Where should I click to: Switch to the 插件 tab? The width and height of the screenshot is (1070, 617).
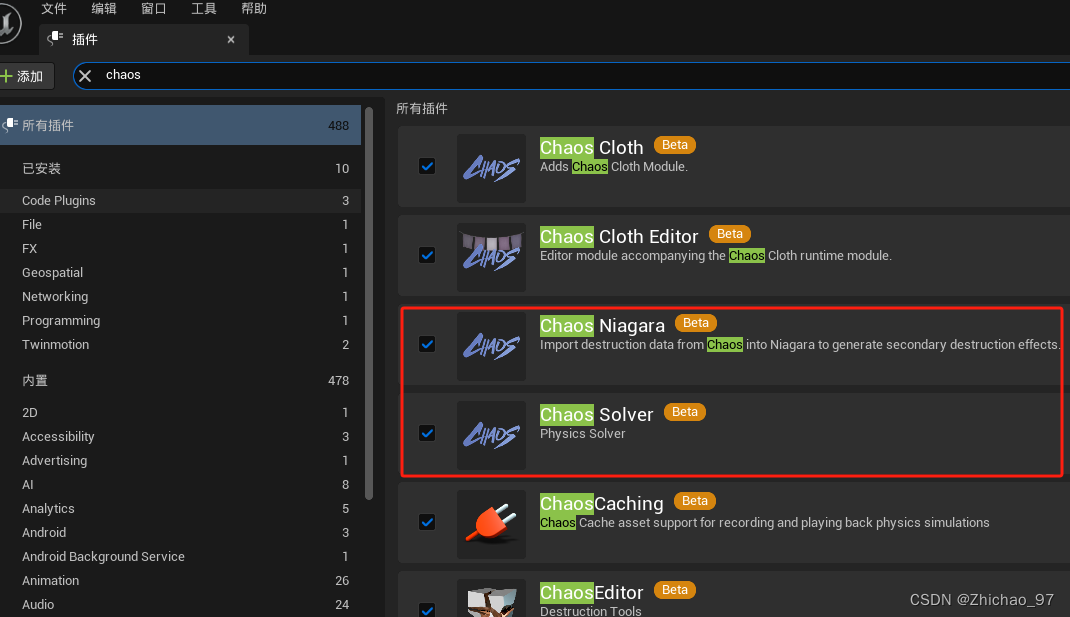pyautogui.click(x=144, y=40)
